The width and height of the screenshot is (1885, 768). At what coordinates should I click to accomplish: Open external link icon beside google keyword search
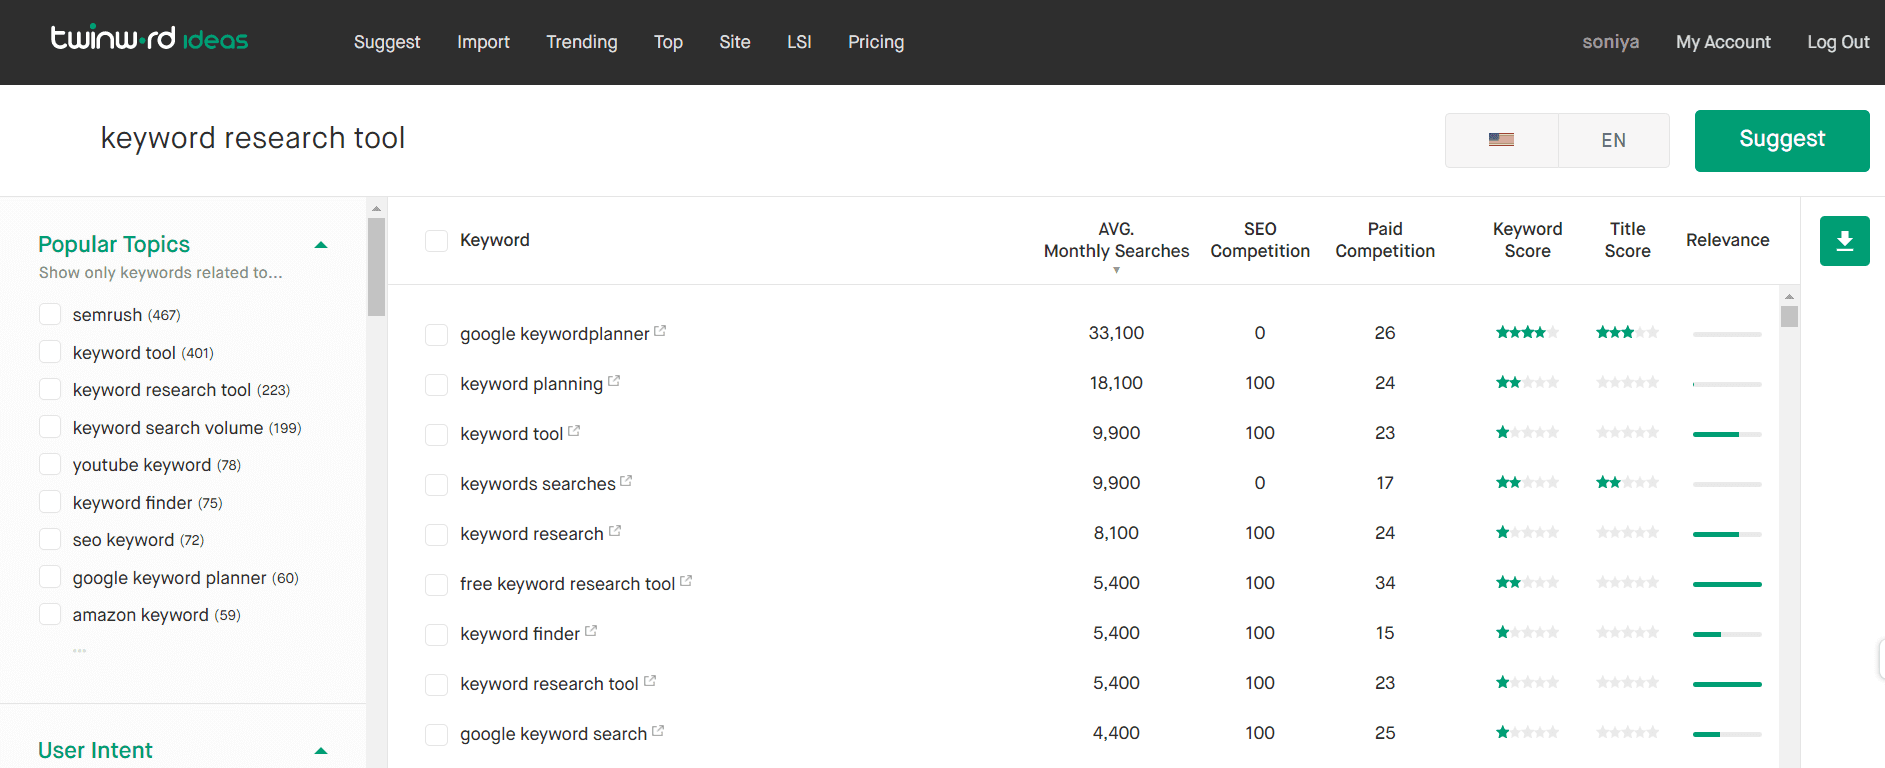tap(658, 731)
